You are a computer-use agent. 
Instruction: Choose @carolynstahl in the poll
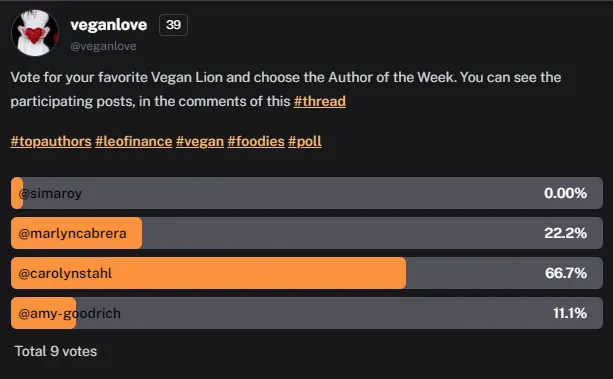307,273
